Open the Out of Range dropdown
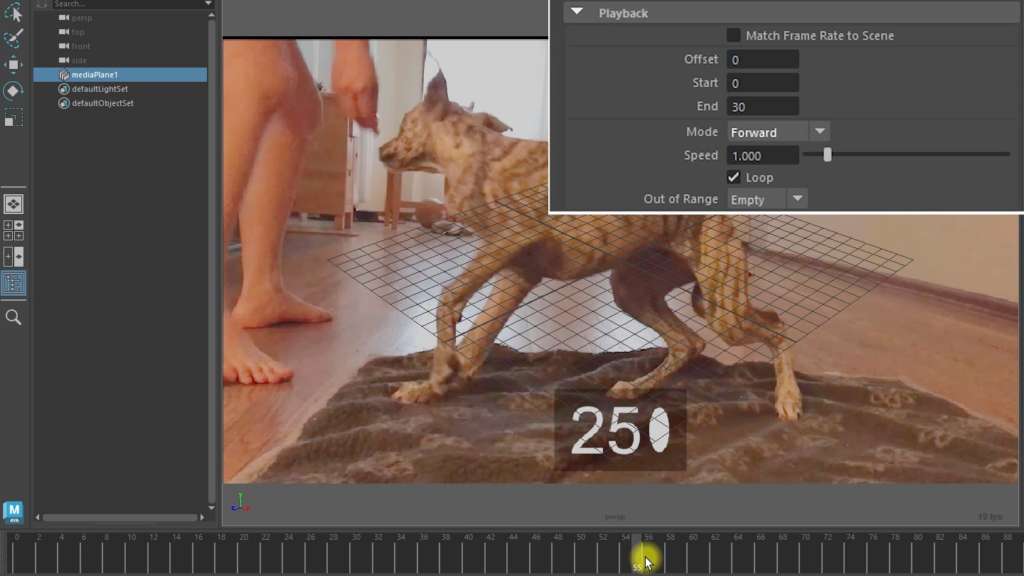Screen dimensions: 1024x576 [767, 199]
